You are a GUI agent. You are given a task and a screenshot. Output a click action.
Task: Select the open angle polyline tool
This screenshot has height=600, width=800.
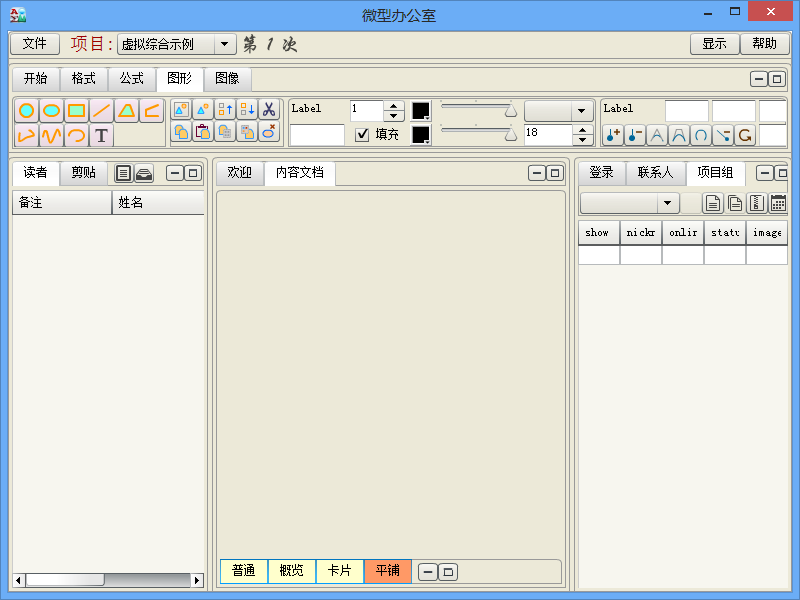tap(152, 110)
